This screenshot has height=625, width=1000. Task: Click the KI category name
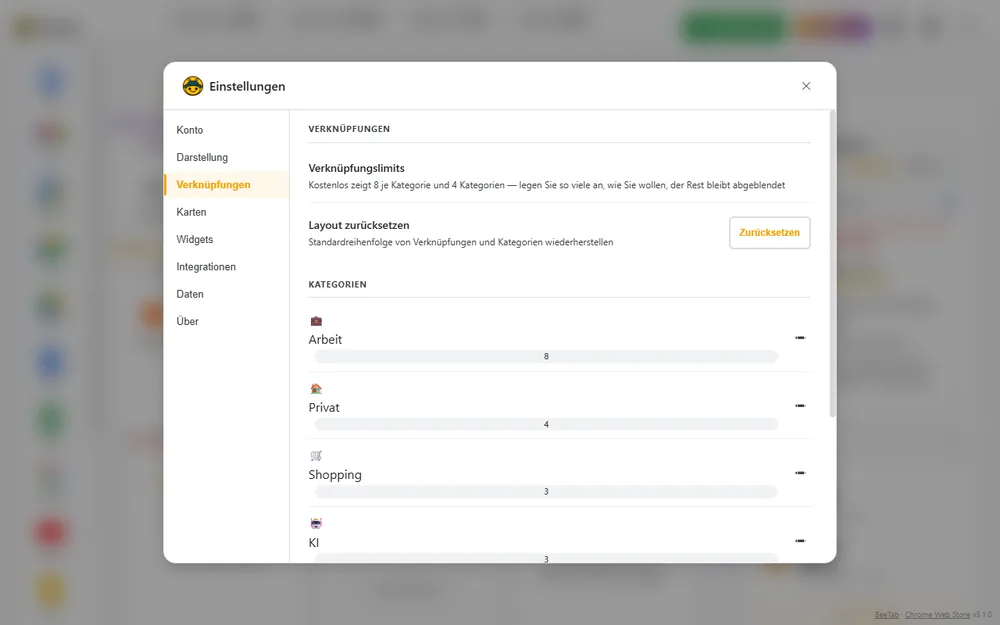(314, 543)
